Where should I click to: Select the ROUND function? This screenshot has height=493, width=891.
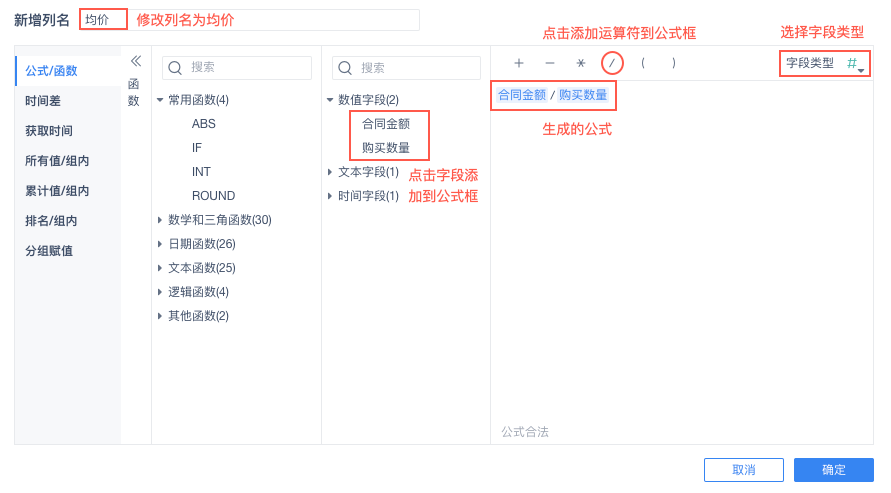(x=213, y=196)
